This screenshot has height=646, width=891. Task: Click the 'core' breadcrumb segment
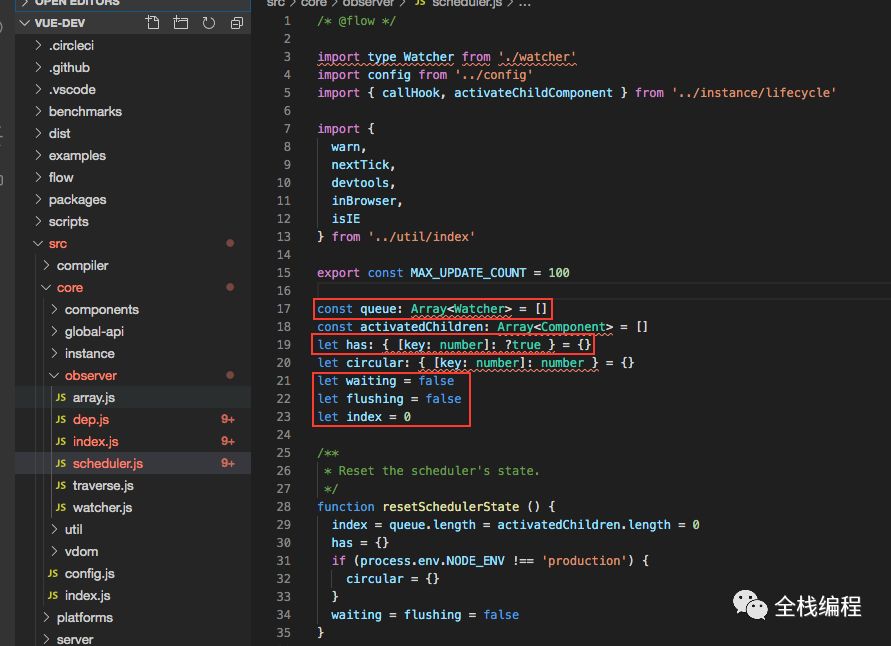click(x=314, y=3)
